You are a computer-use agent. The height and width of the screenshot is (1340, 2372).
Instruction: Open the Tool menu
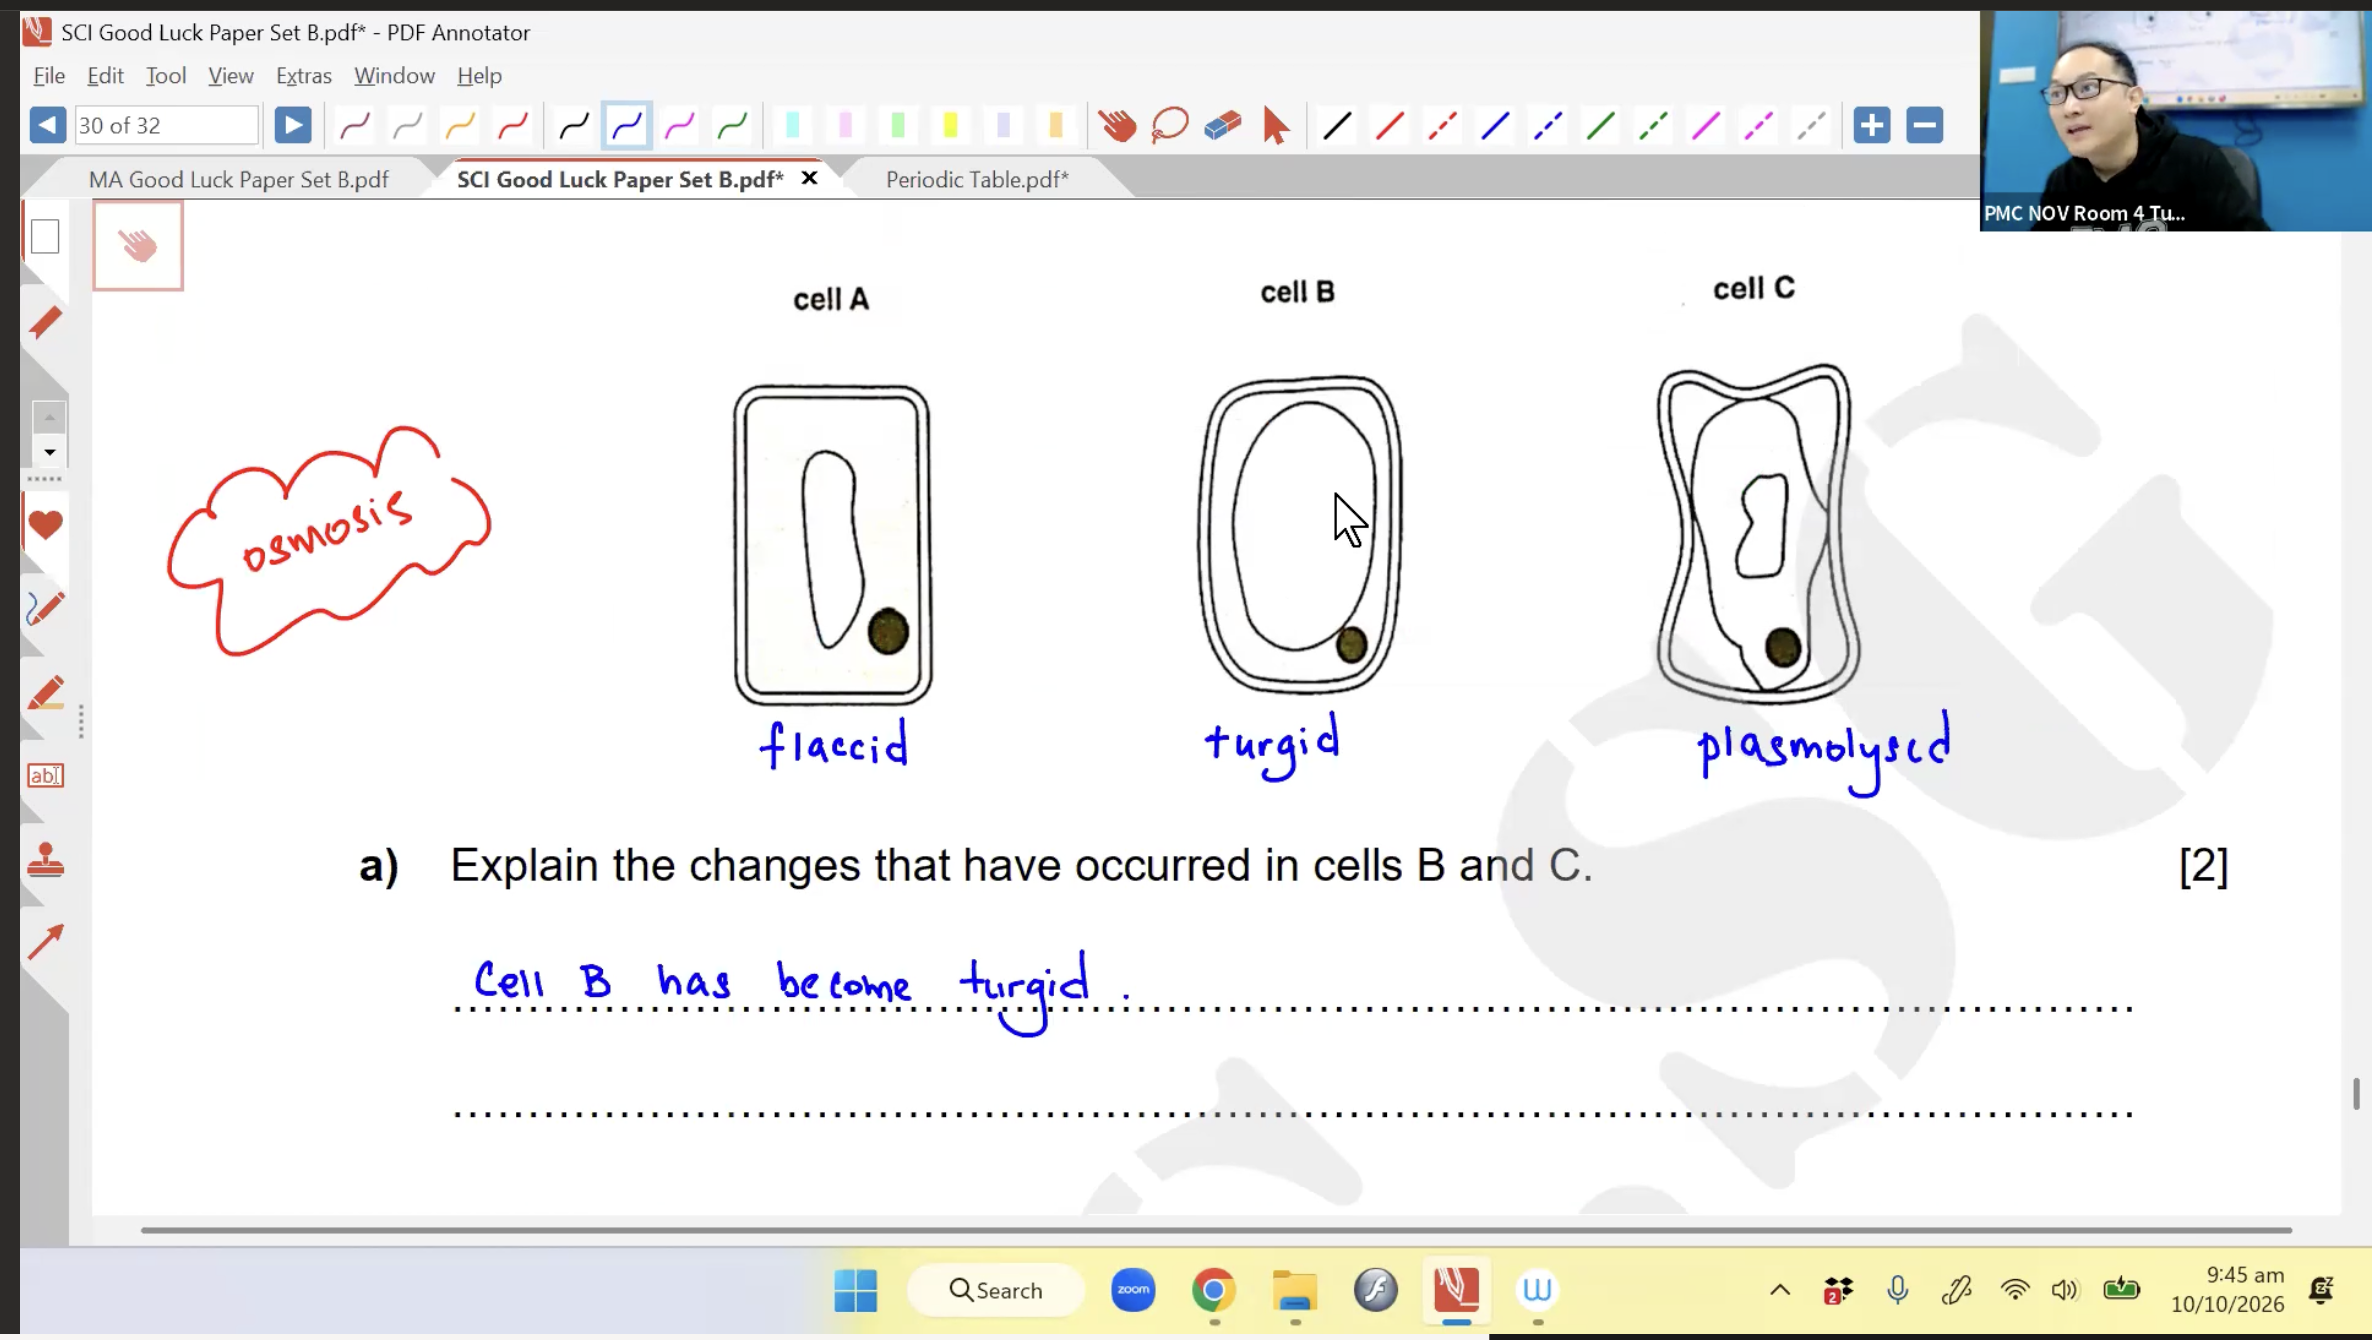point(166,76)
